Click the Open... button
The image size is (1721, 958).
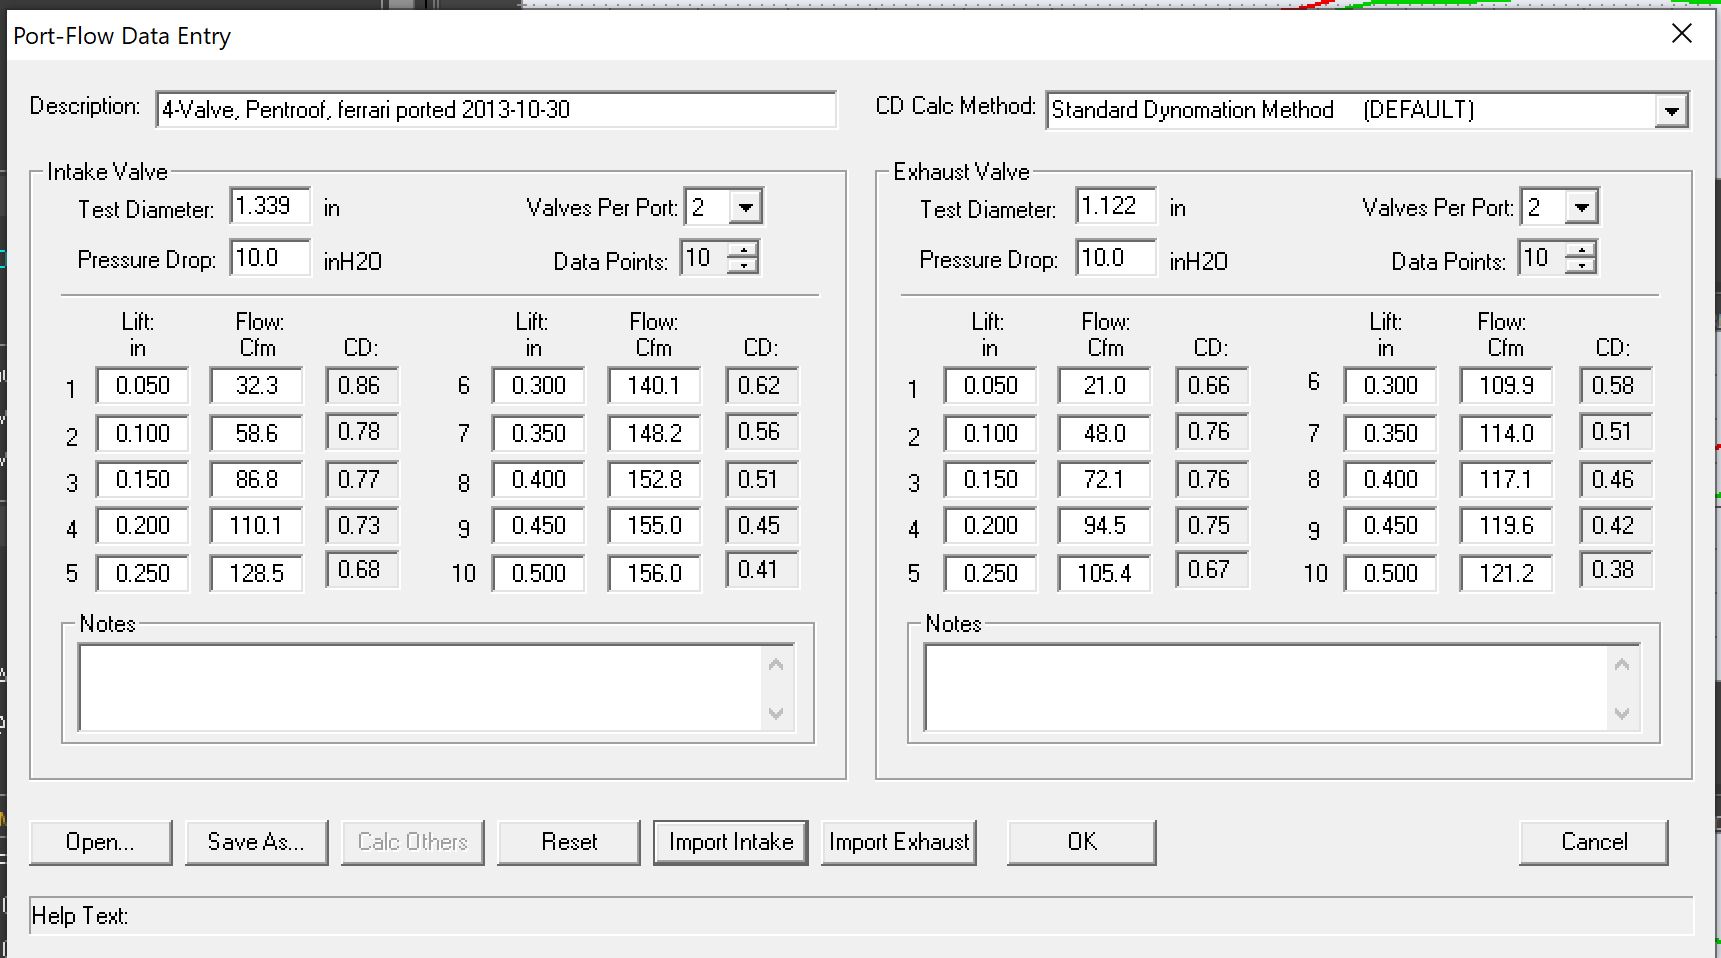100,842
